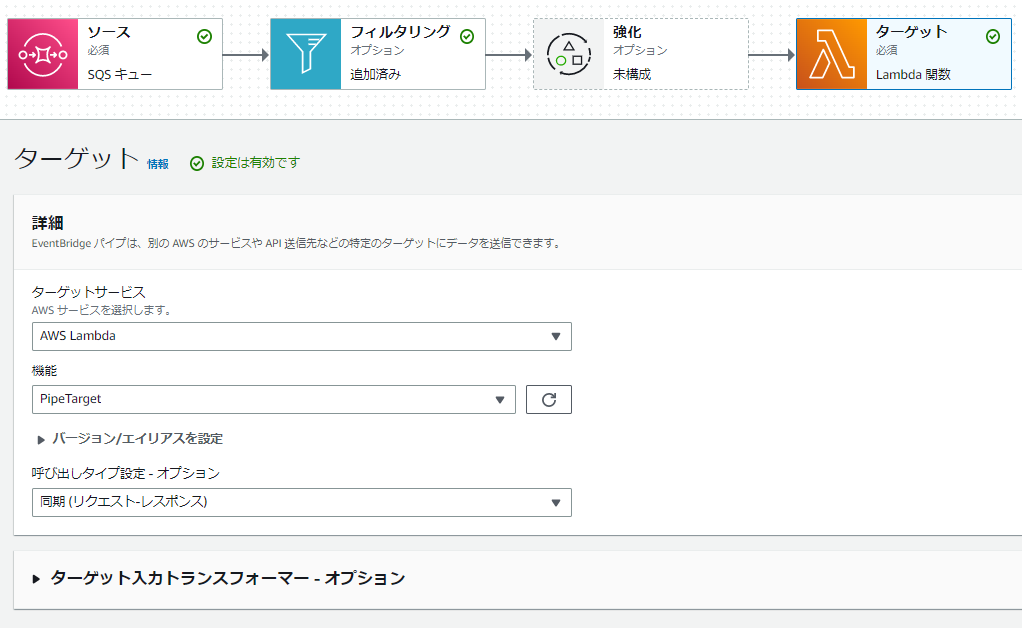The image size is (1022, 628).
Task: Click the 設定は有効です status message
Action: click(256, 163)
